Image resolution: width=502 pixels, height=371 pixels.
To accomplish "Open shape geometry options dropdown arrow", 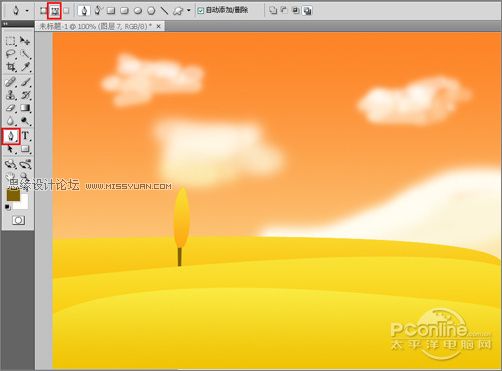I will [x=189, y=11].
